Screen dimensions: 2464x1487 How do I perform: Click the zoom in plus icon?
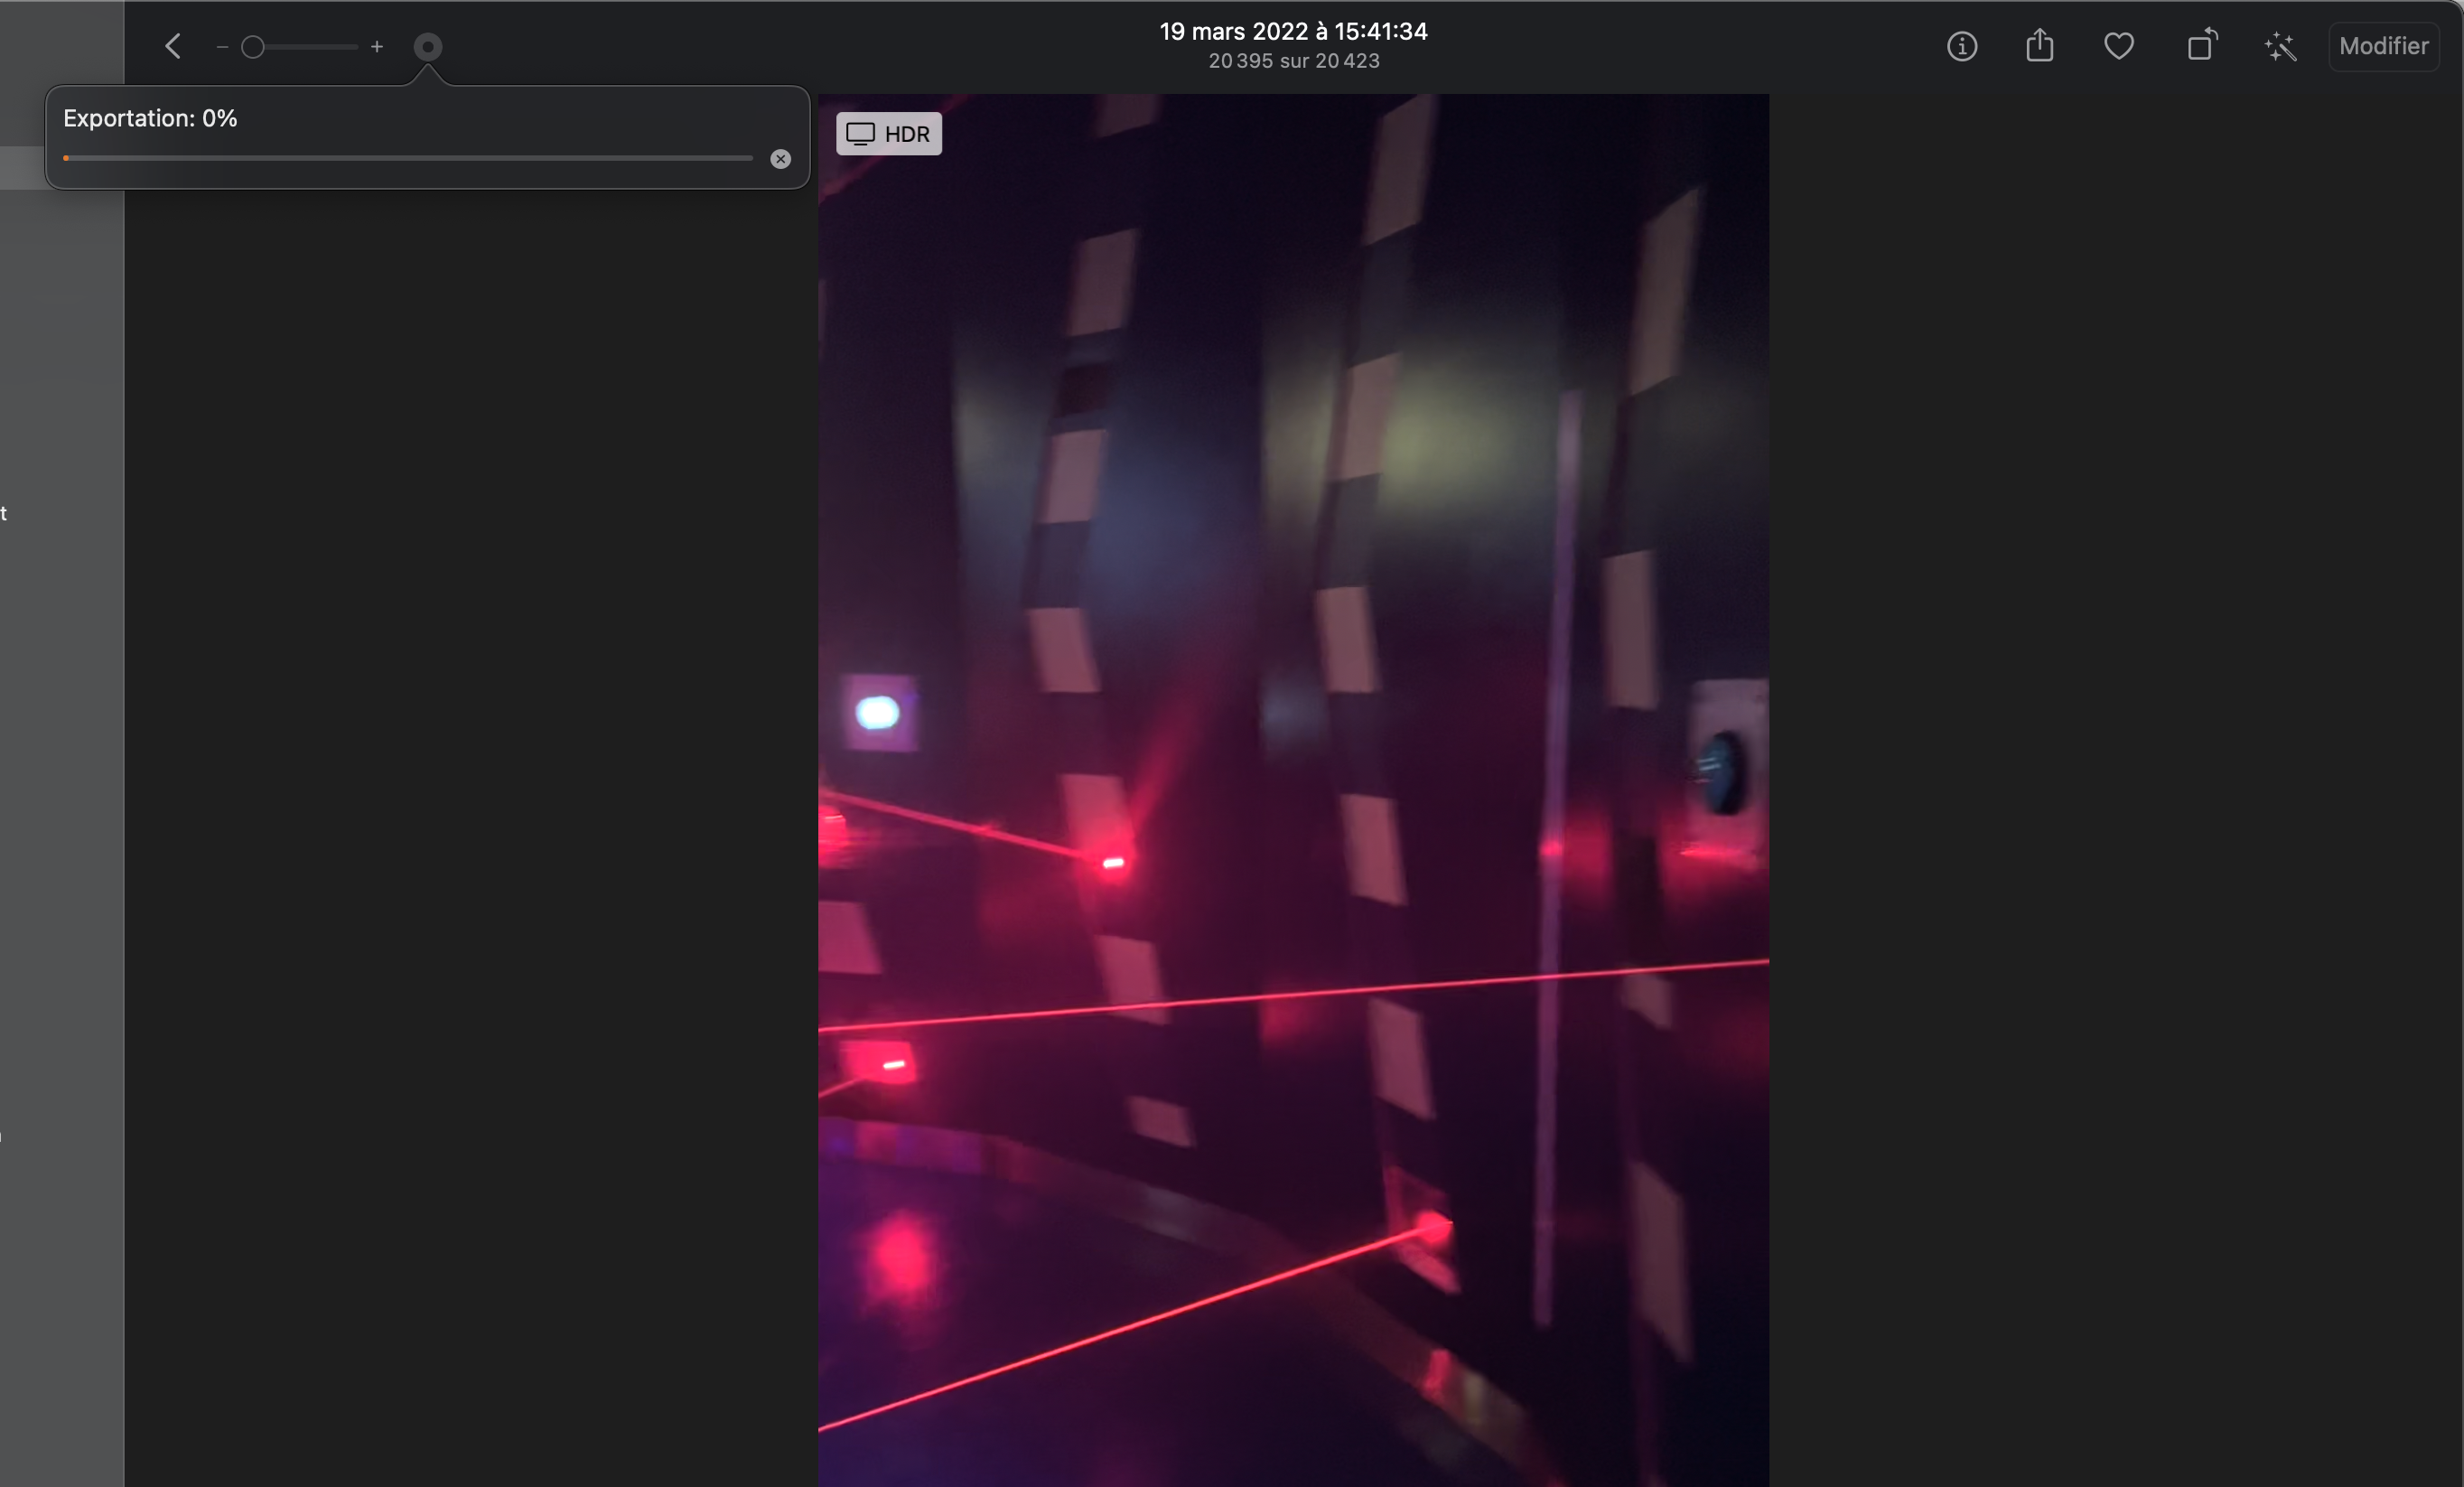click(x=377, y=47)
